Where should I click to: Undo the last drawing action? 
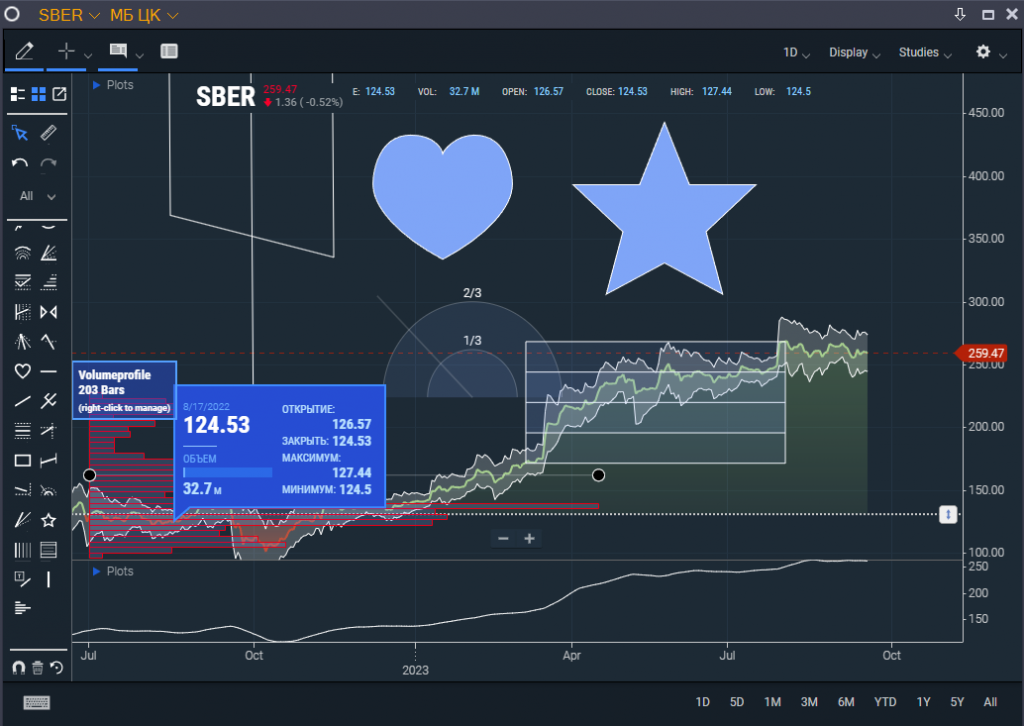click(20, 163)
